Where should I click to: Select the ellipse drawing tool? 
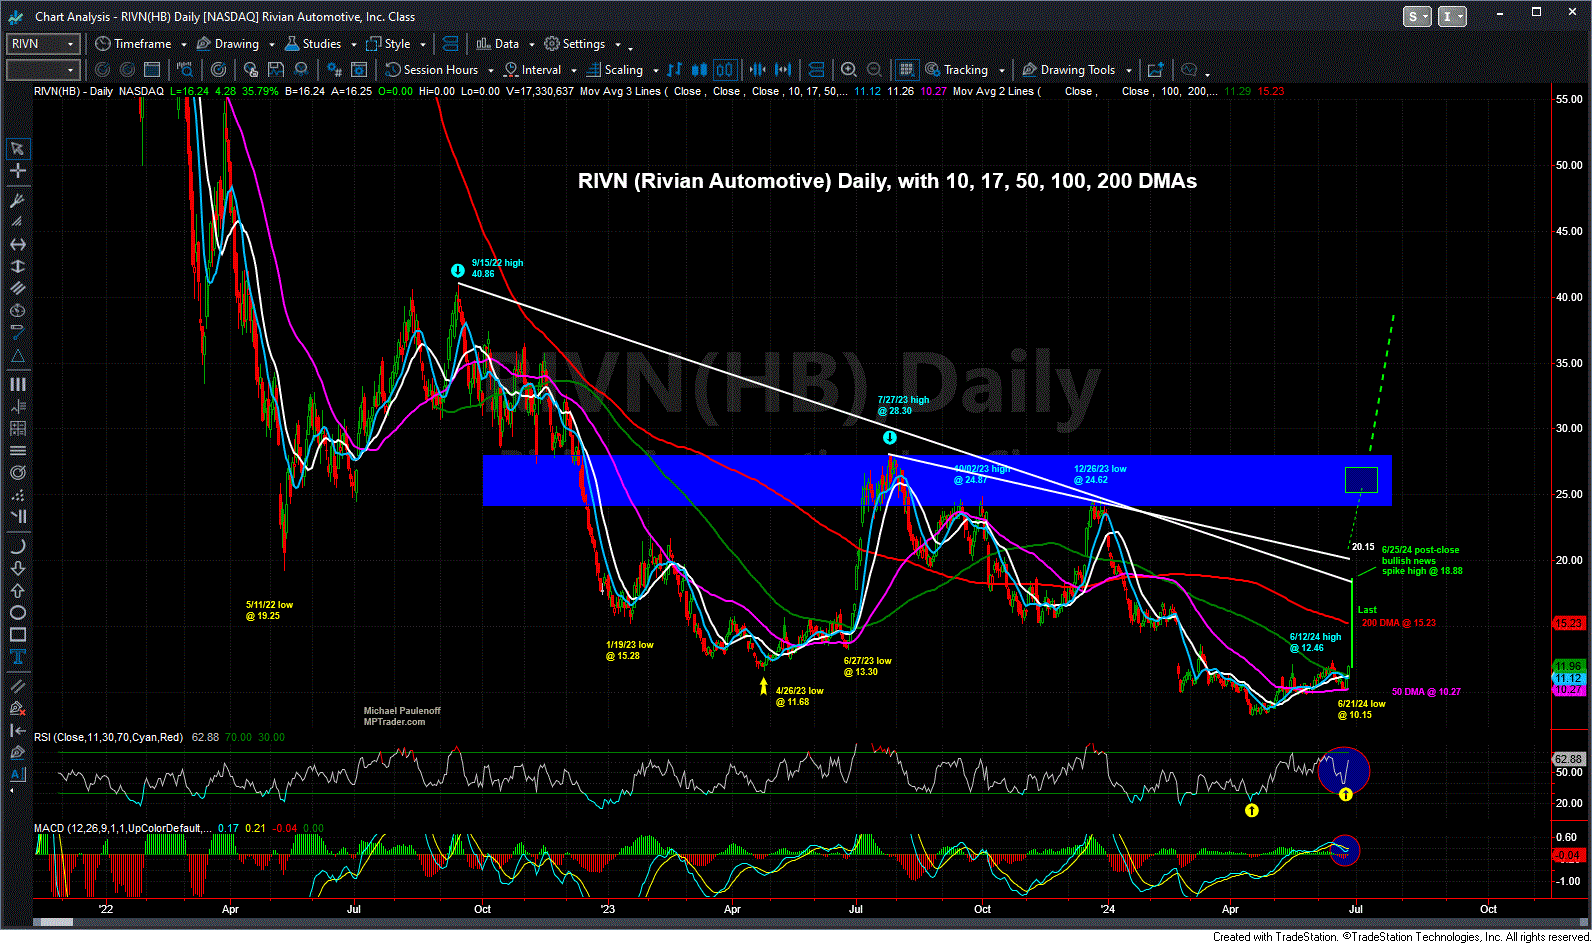click(17, 613)
